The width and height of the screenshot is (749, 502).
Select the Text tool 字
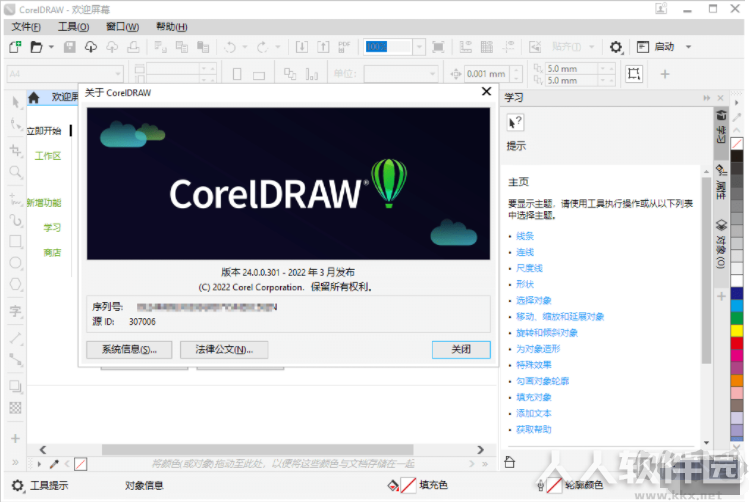click(x=16, y=311)
